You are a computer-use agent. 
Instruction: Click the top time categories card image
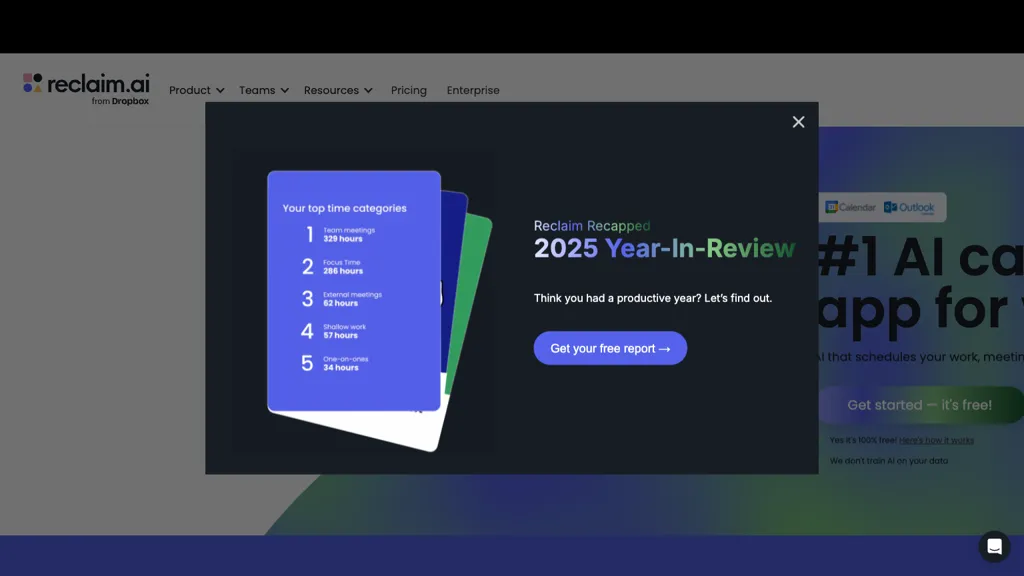[354, 291]
